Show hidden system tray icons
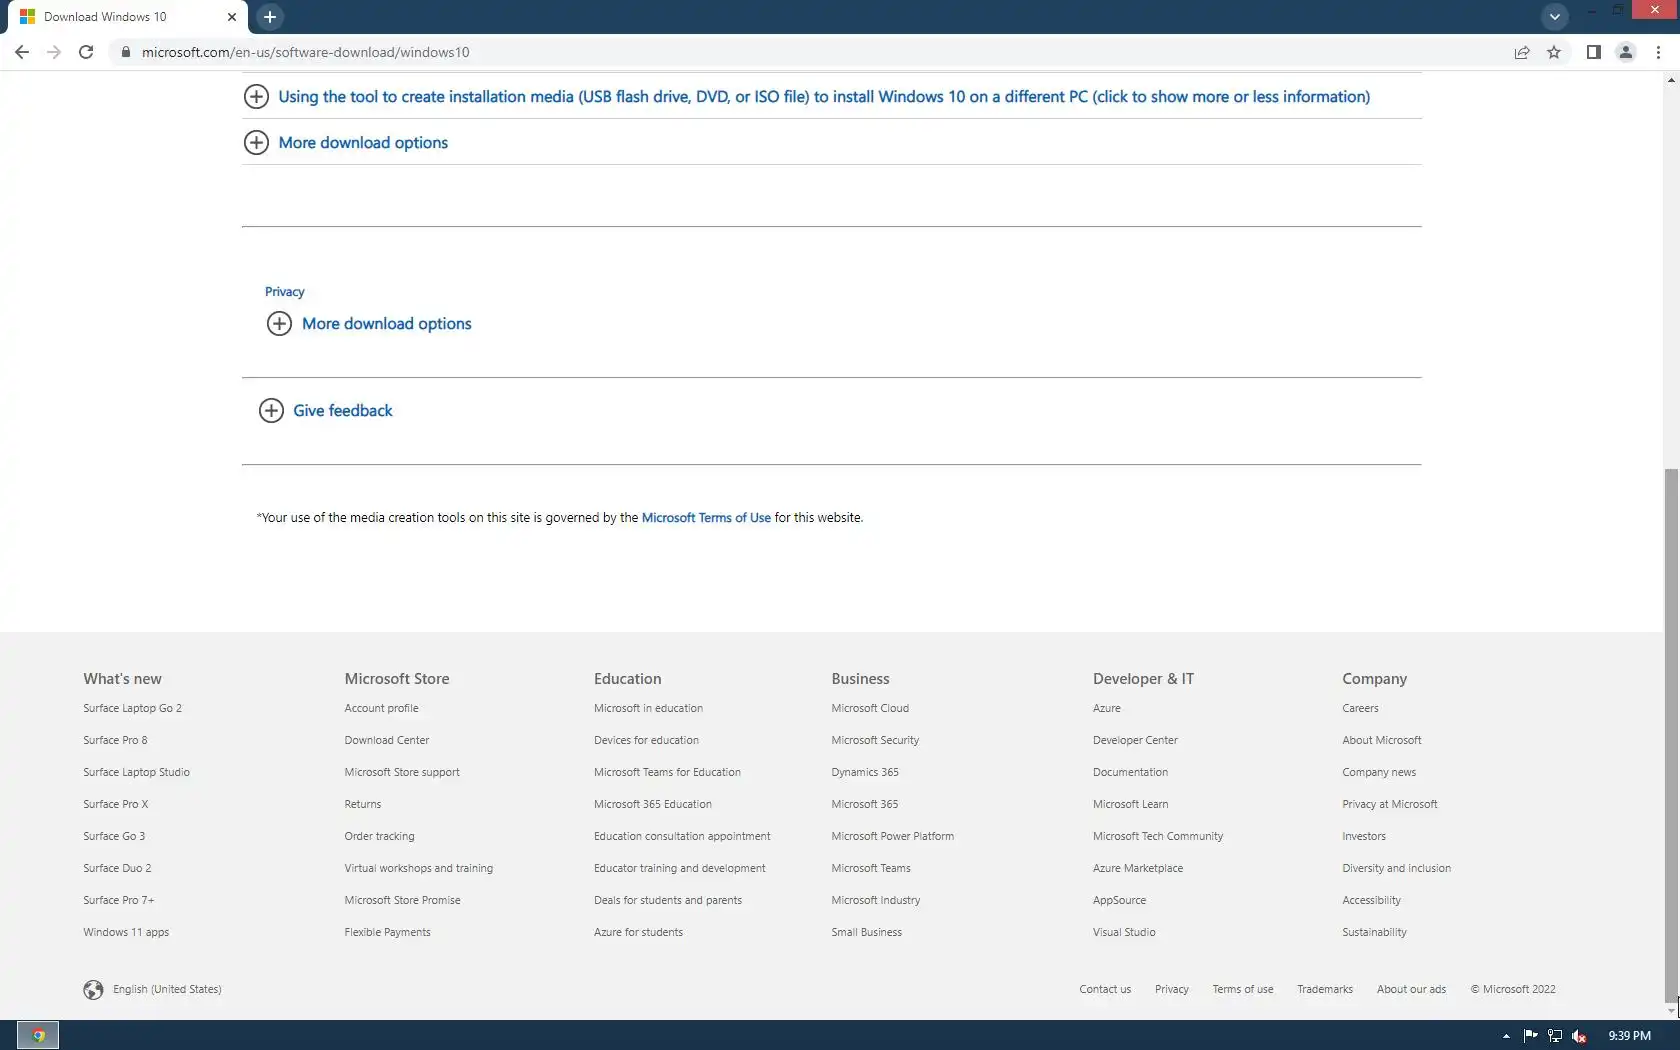This screenshot has height=1050, width=1680. point(1506,1036)
